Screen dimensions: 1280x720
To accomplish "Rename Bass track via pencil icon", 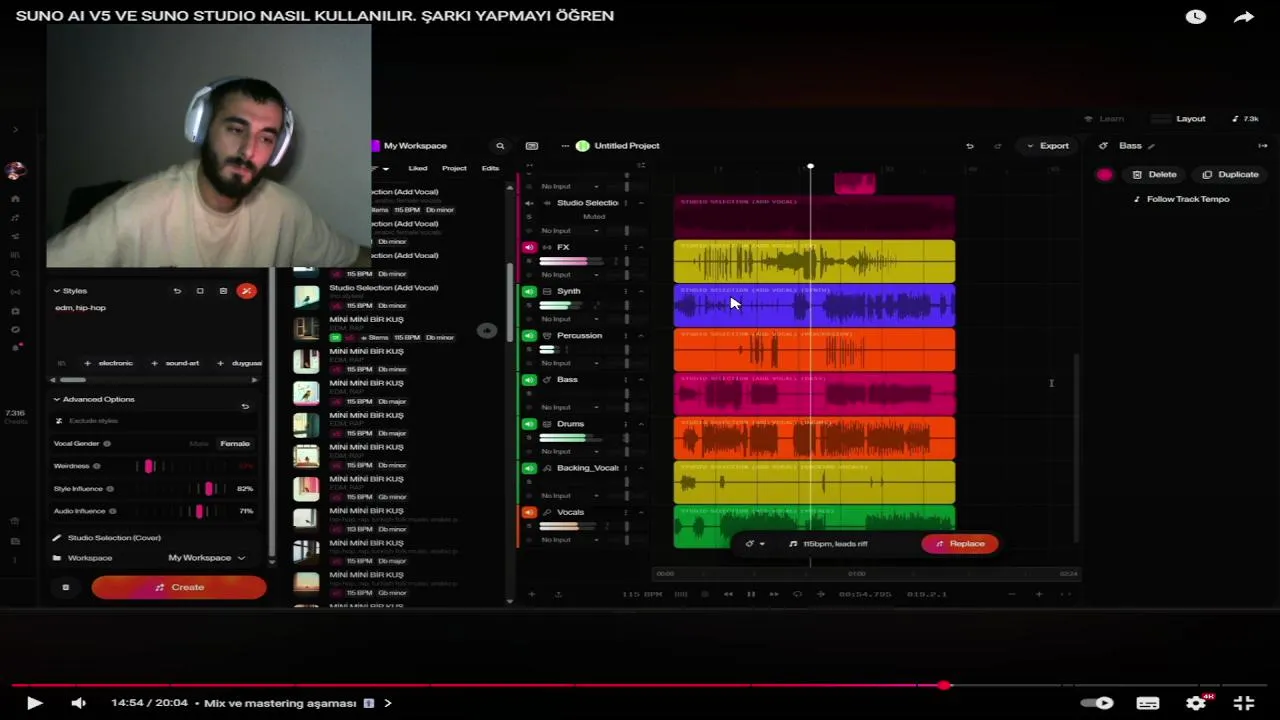I will click(x=1151, y=146).
